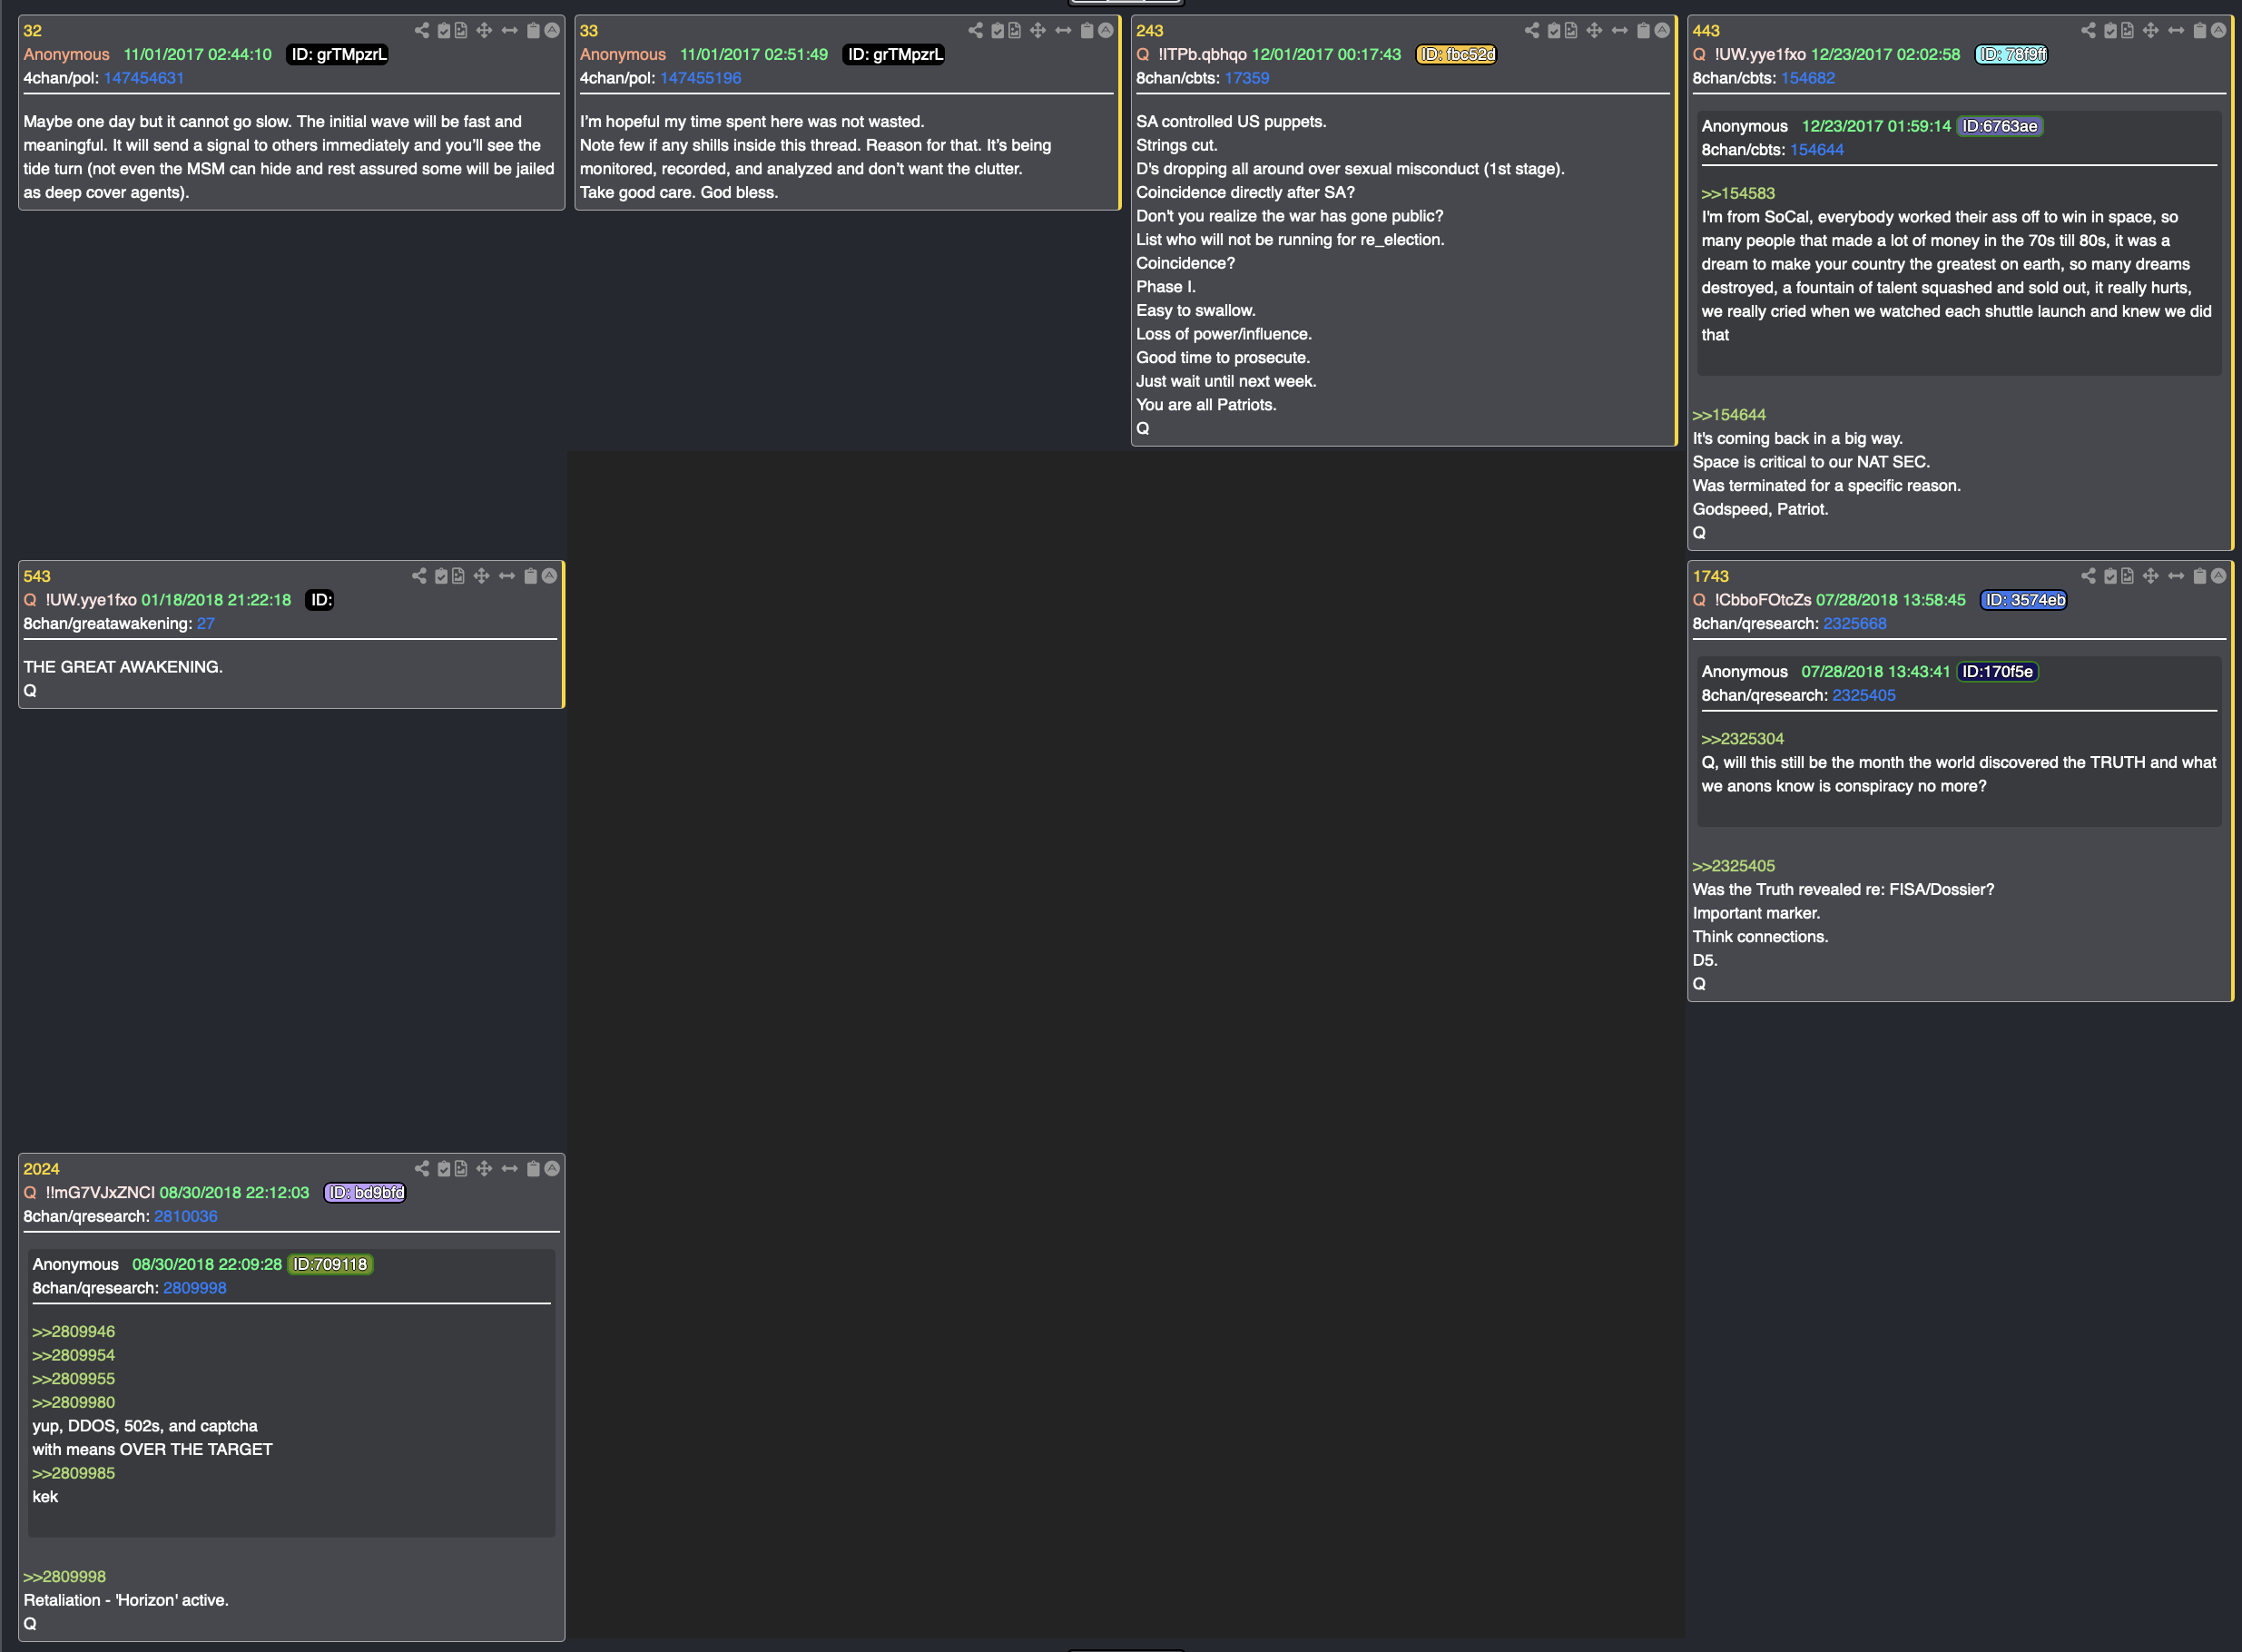2242x1652 pixels.
Task: Open 8chan/qresearch post link 2325668
Action: coord(1855,624)
